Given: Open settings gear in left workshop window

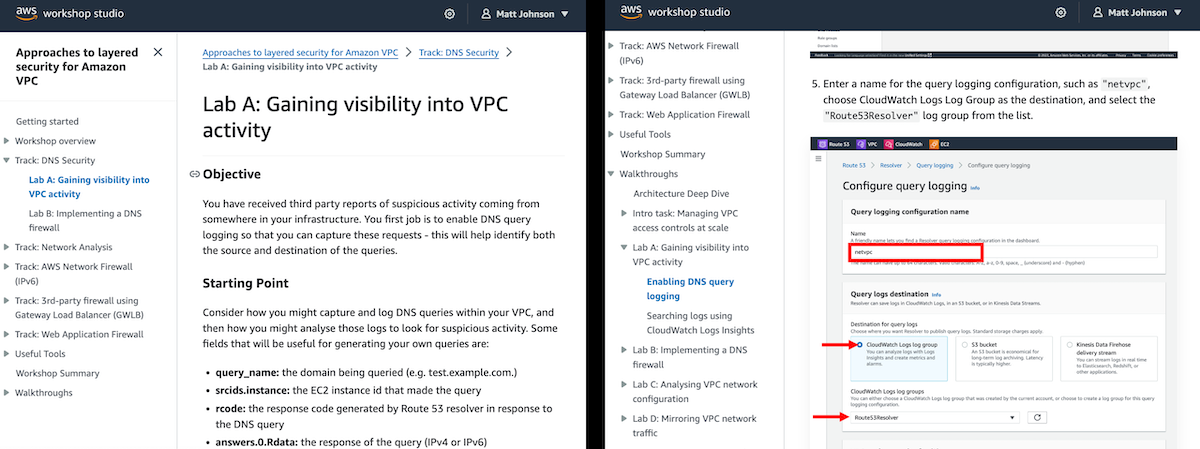Looking at the screenshot, I should 450,13.
